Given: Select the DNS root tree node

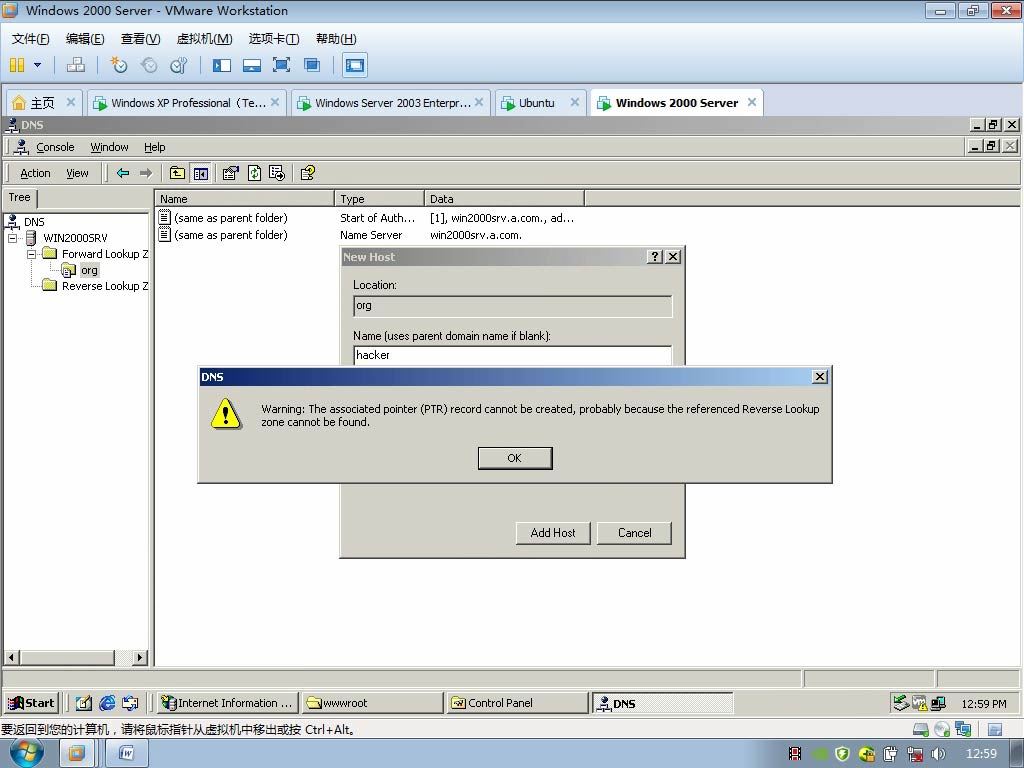Looking at the screenshot, I should (34, 222).
